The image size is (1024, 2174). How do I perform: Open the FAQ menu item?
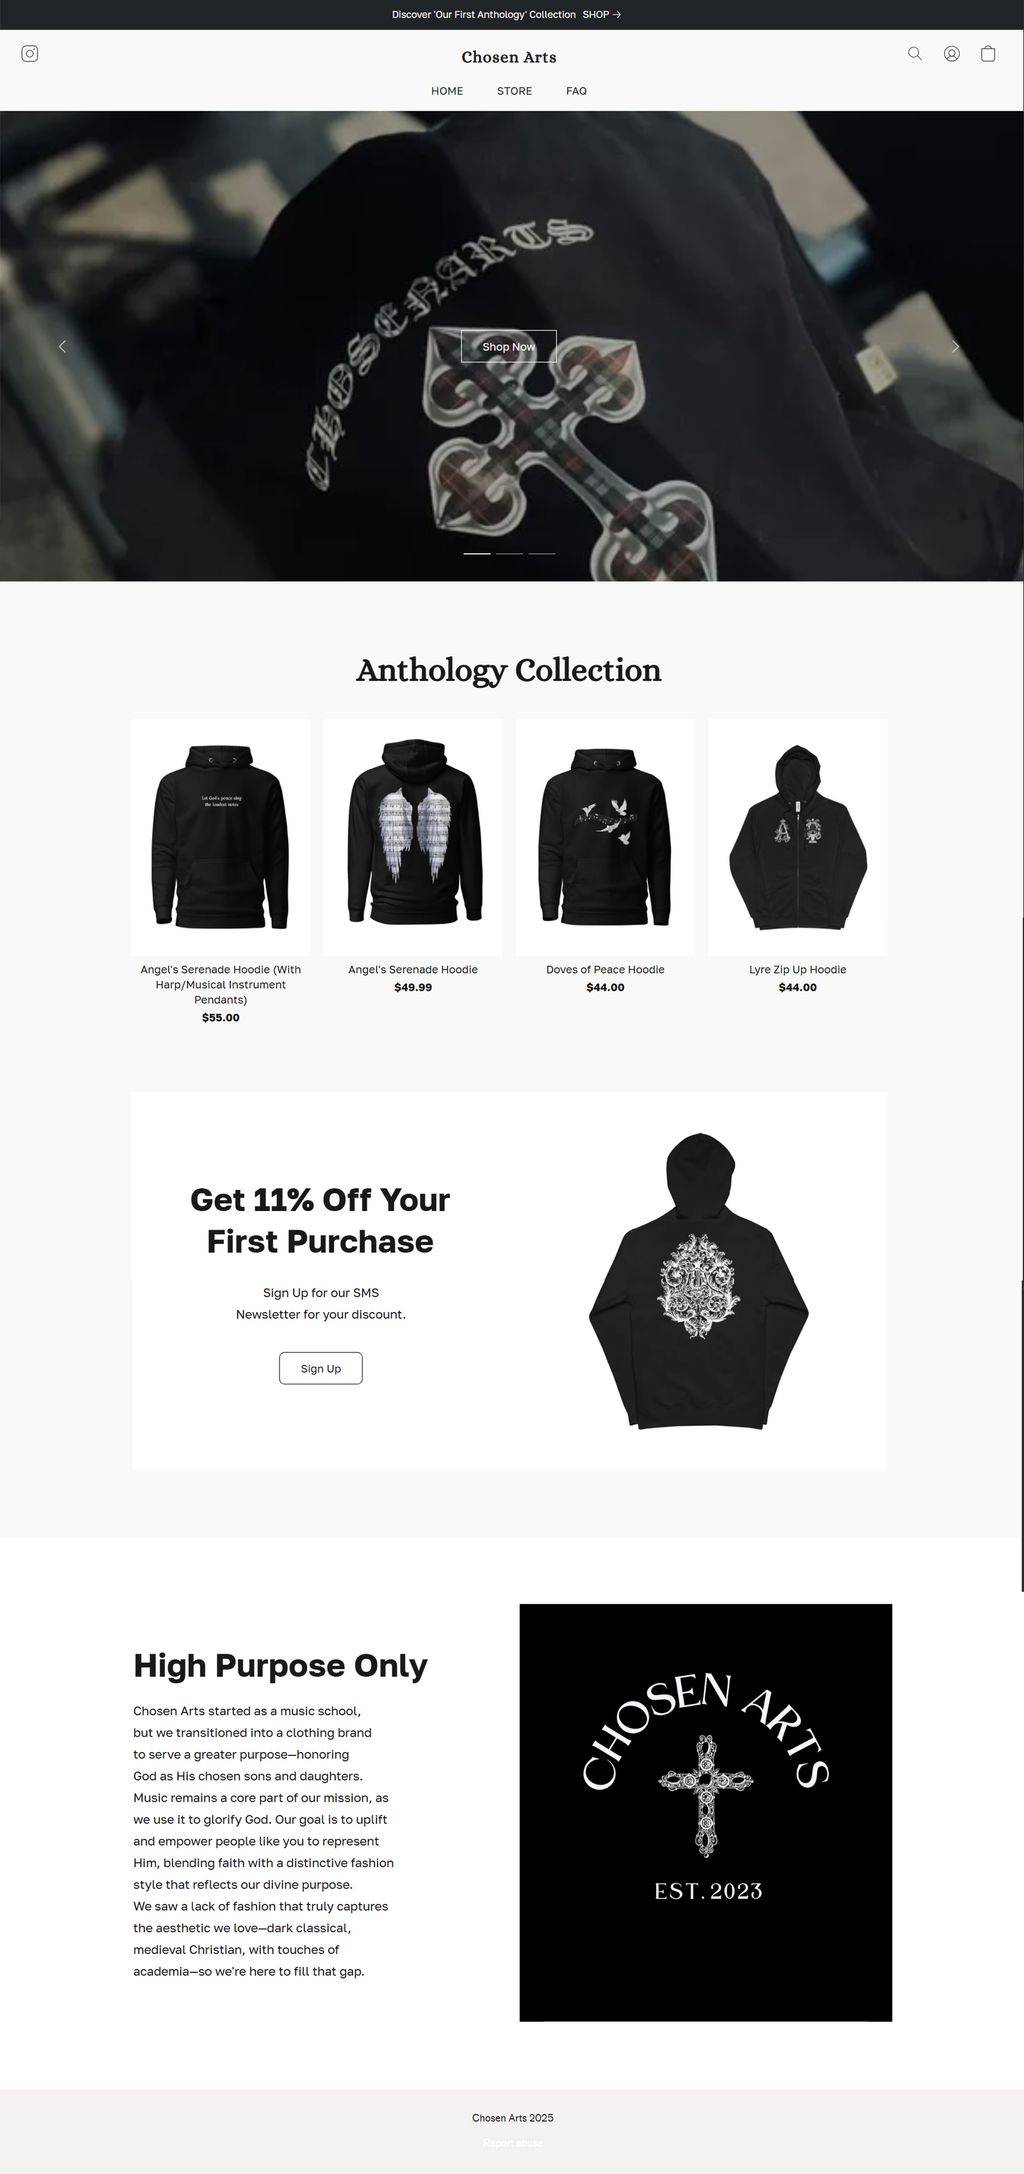coord(576,91)
